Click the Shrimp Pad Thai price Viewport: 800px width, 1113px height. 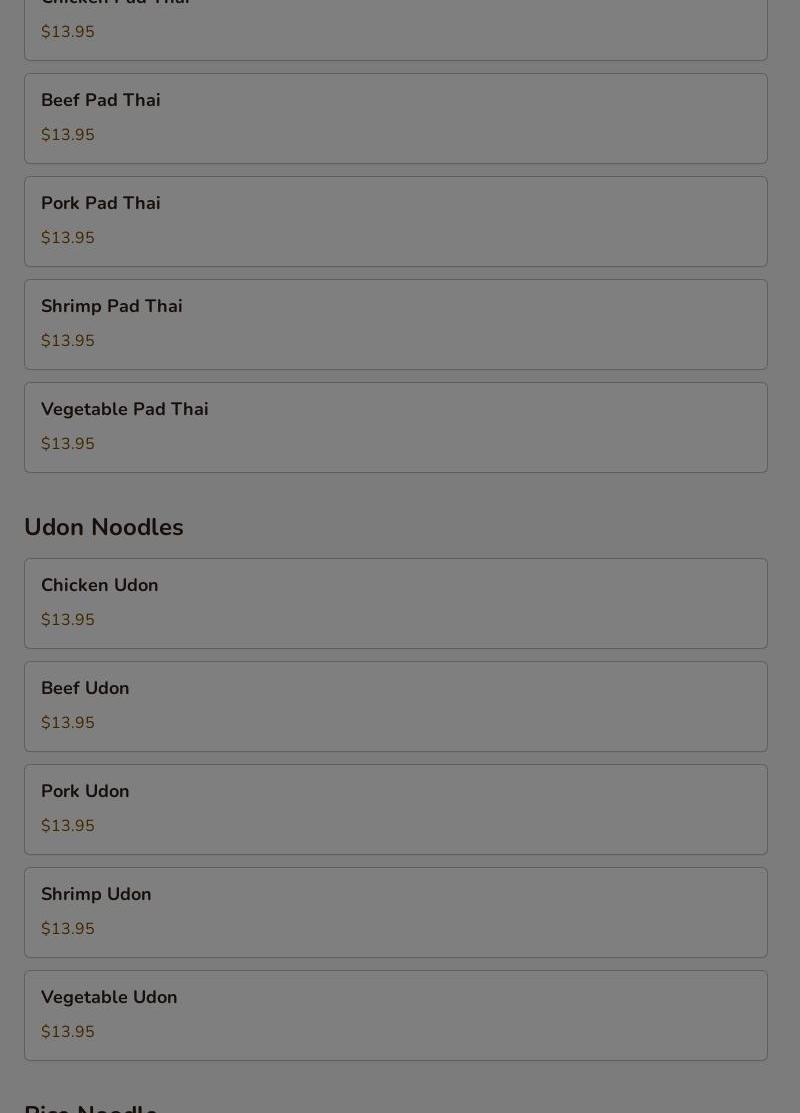(67, 341)
